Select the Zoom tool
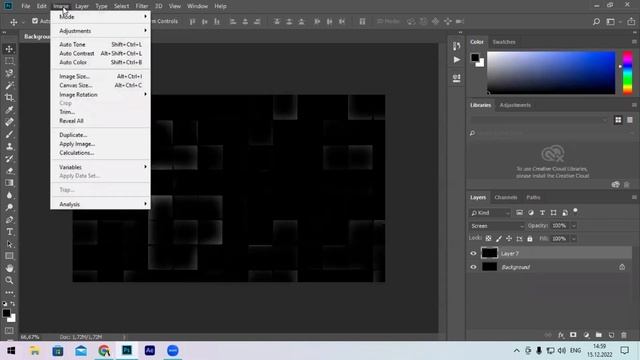The image size is (640, 360). click(x=9, y=280)
